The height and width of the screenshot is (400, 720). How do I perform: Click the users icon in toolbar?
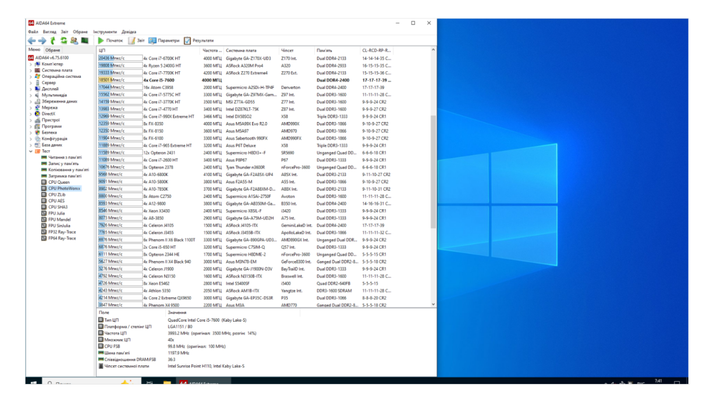[74, 41]
